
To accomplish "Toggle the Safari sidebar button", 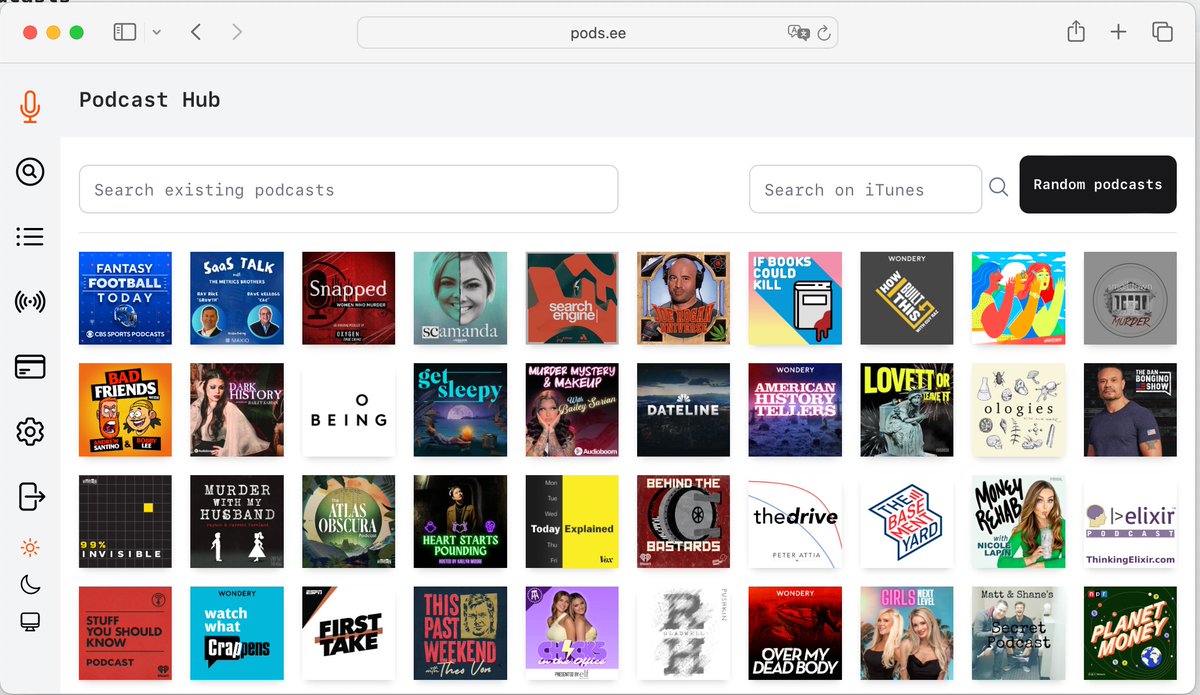I will click(x=125, y=32).
